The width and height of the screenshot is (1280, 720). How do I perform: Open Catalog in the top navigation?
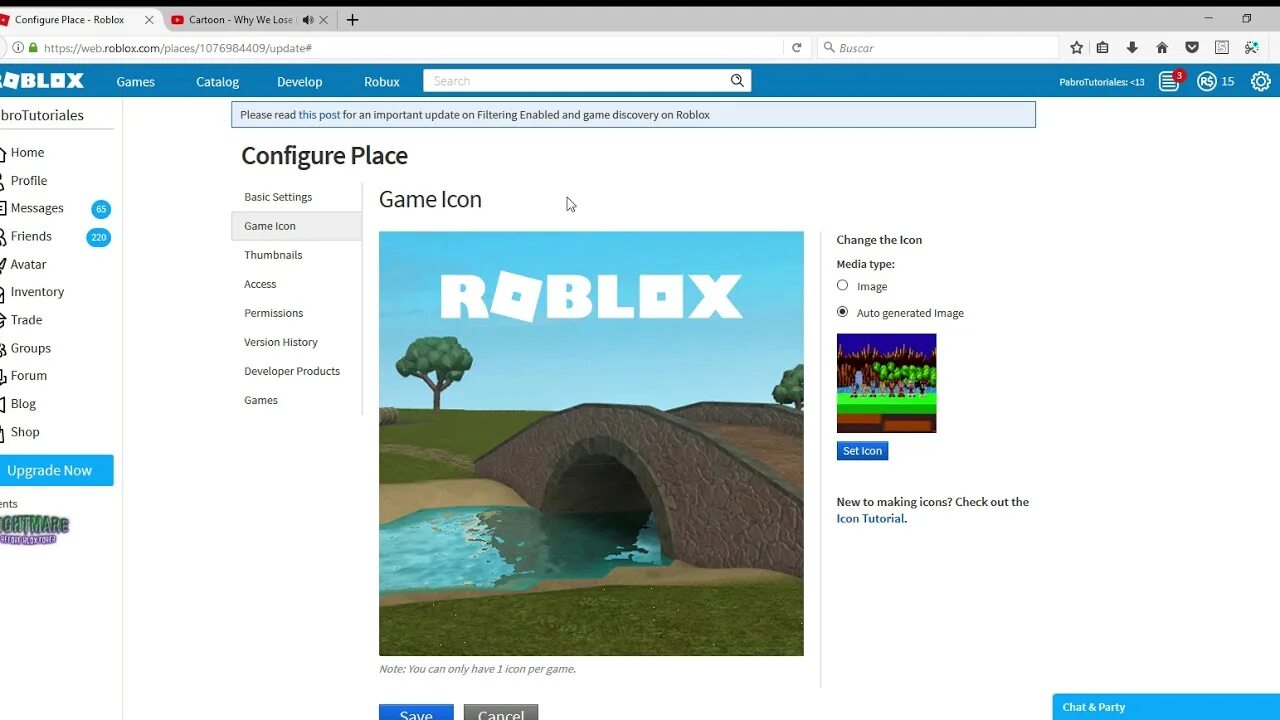(x=217, y=82)
